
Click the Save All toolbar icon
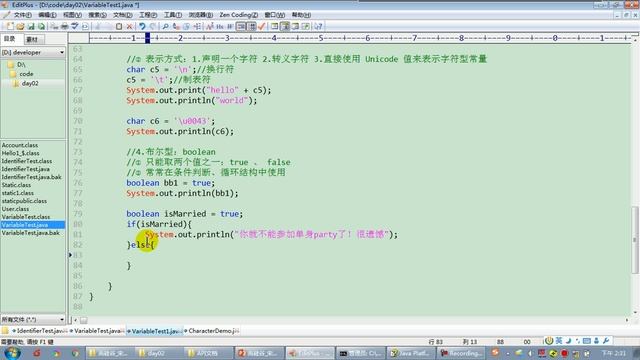[41, 27]
